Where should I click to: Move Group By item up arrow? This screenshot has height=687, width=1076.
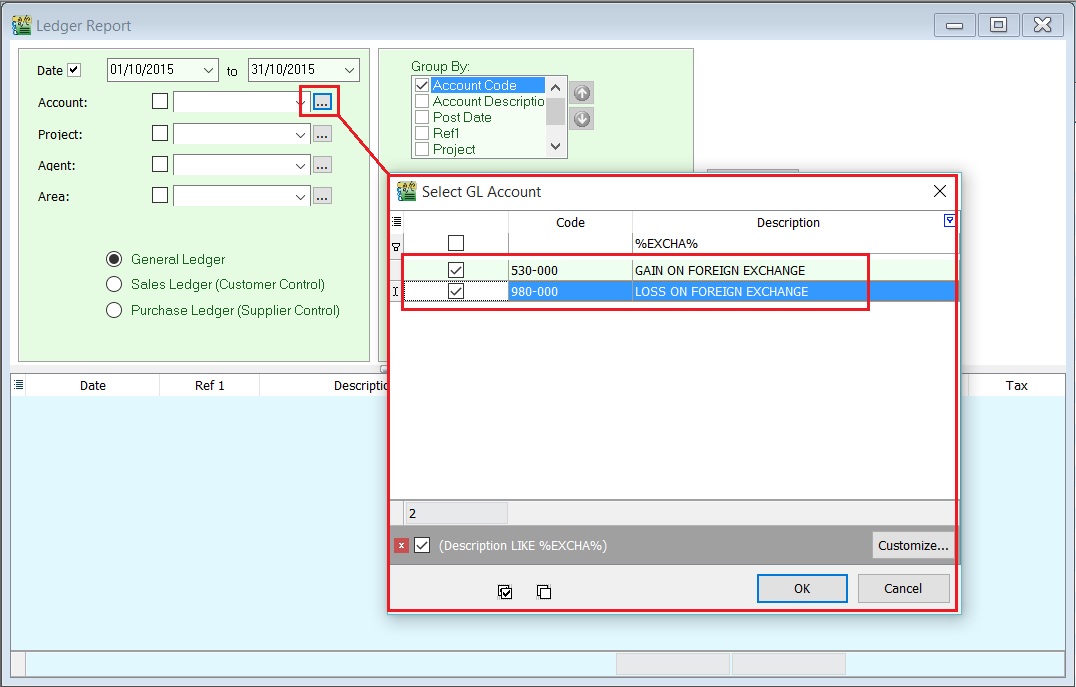coord(581,92)
